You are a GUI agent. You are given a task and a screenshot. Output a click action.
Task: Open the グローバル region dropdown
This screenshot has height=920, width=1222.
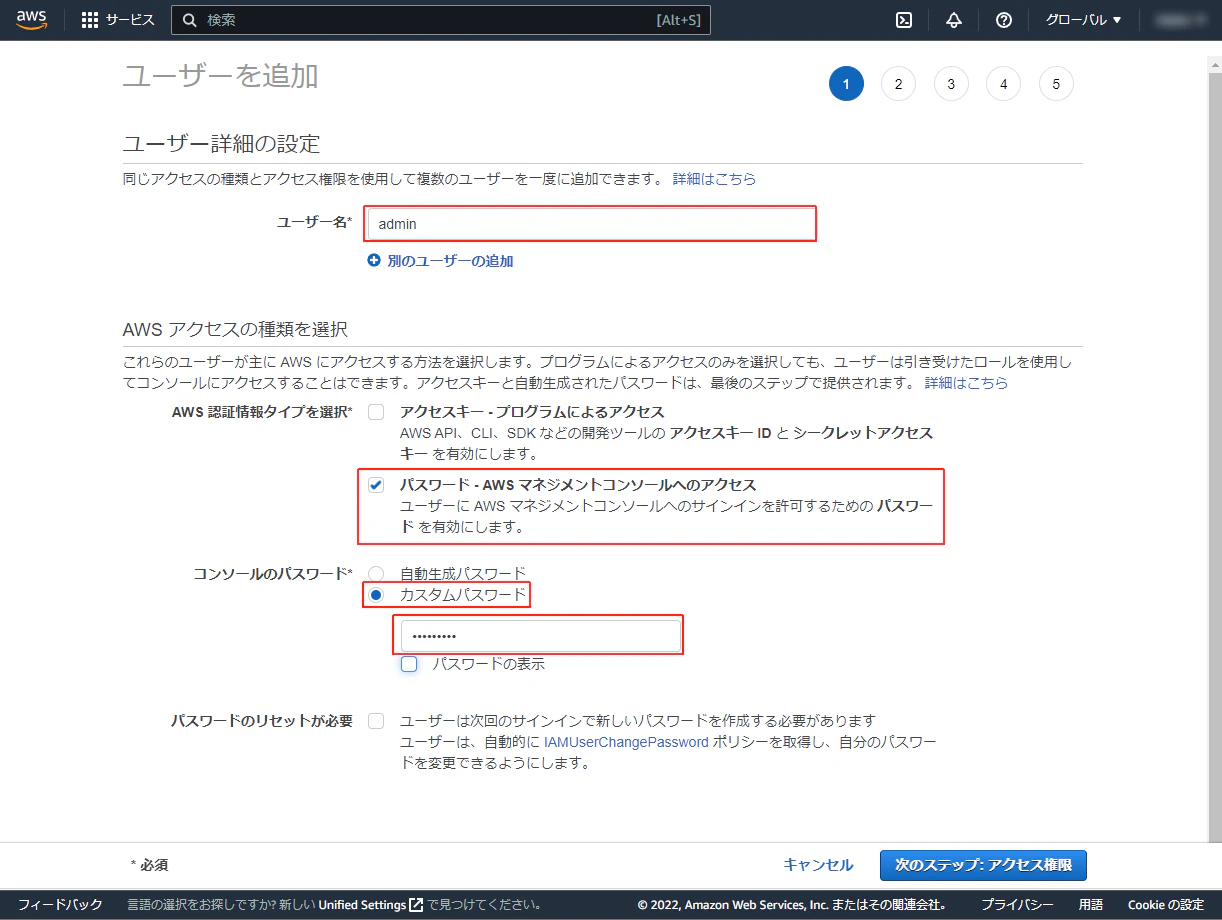[1083, 20]
